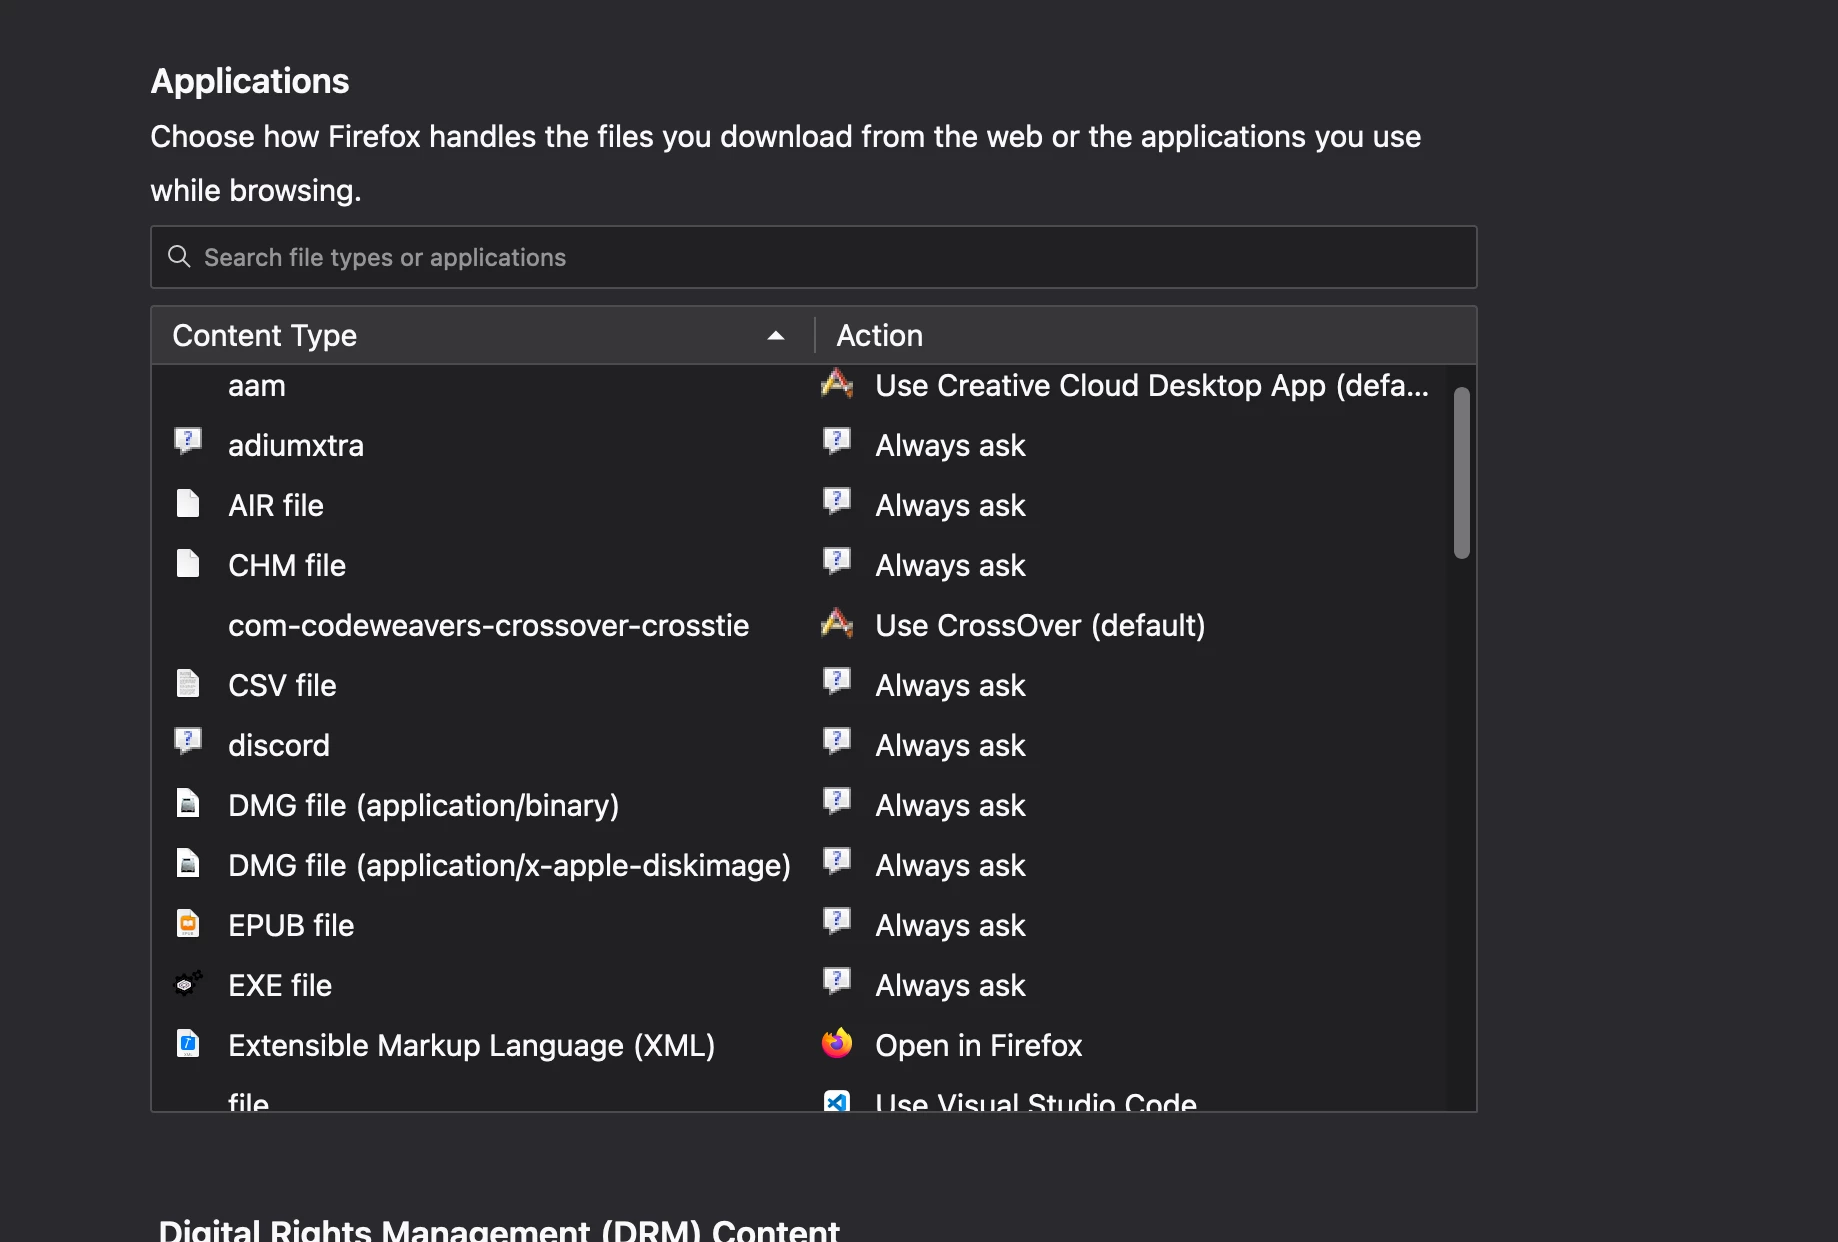Click the search magnifier icon
Screen dimensions: 1838x1242
point(179,257)
